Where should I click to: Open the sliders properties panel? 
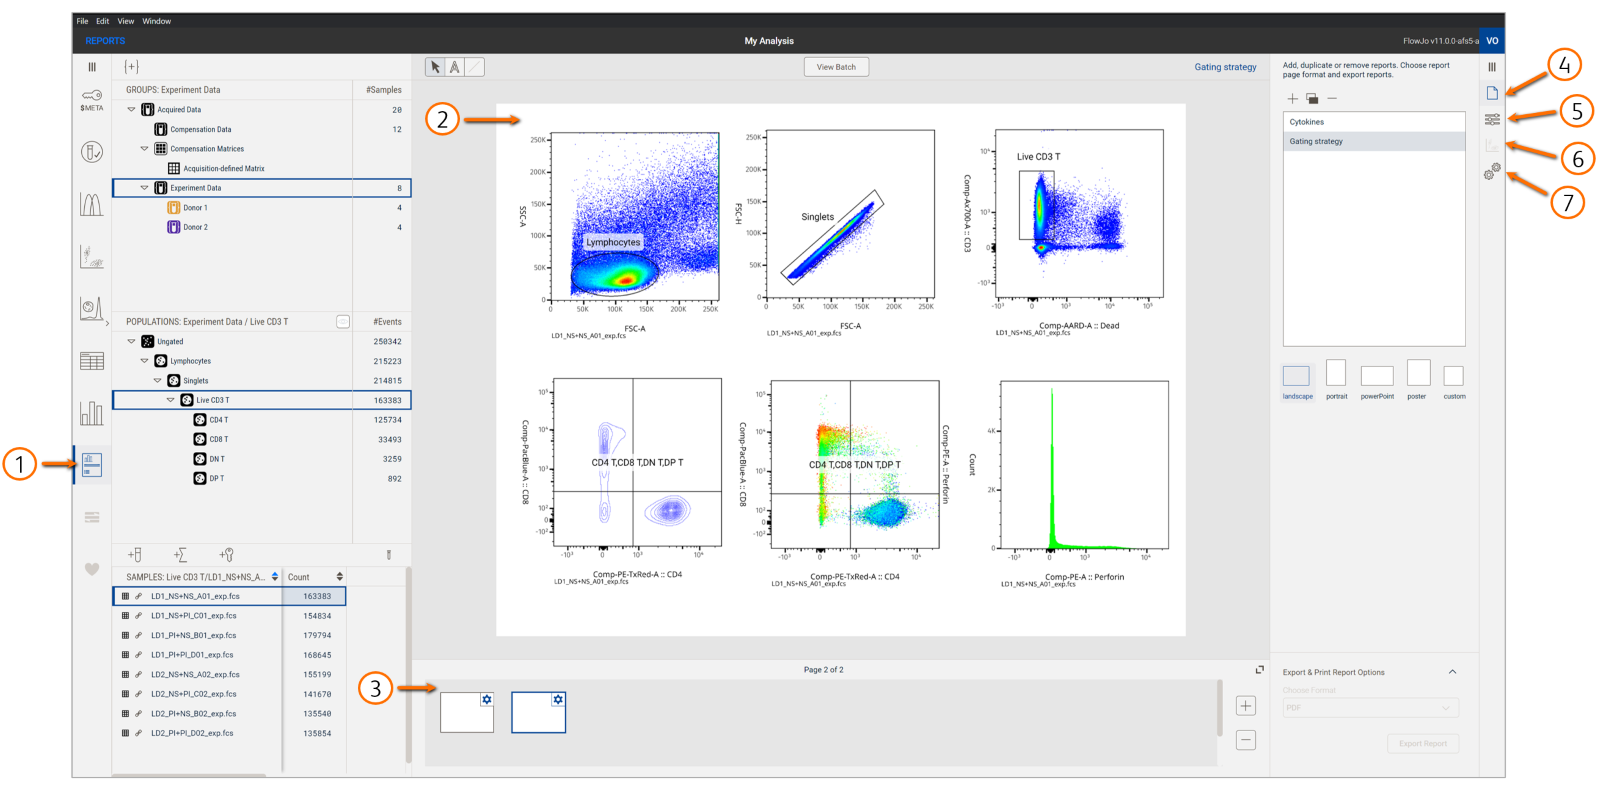[1492, 119]
